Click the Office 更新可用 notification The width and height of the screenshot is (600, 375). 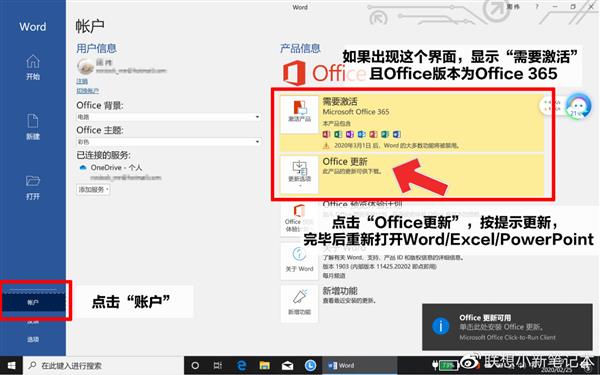click(x=507, y=327)
